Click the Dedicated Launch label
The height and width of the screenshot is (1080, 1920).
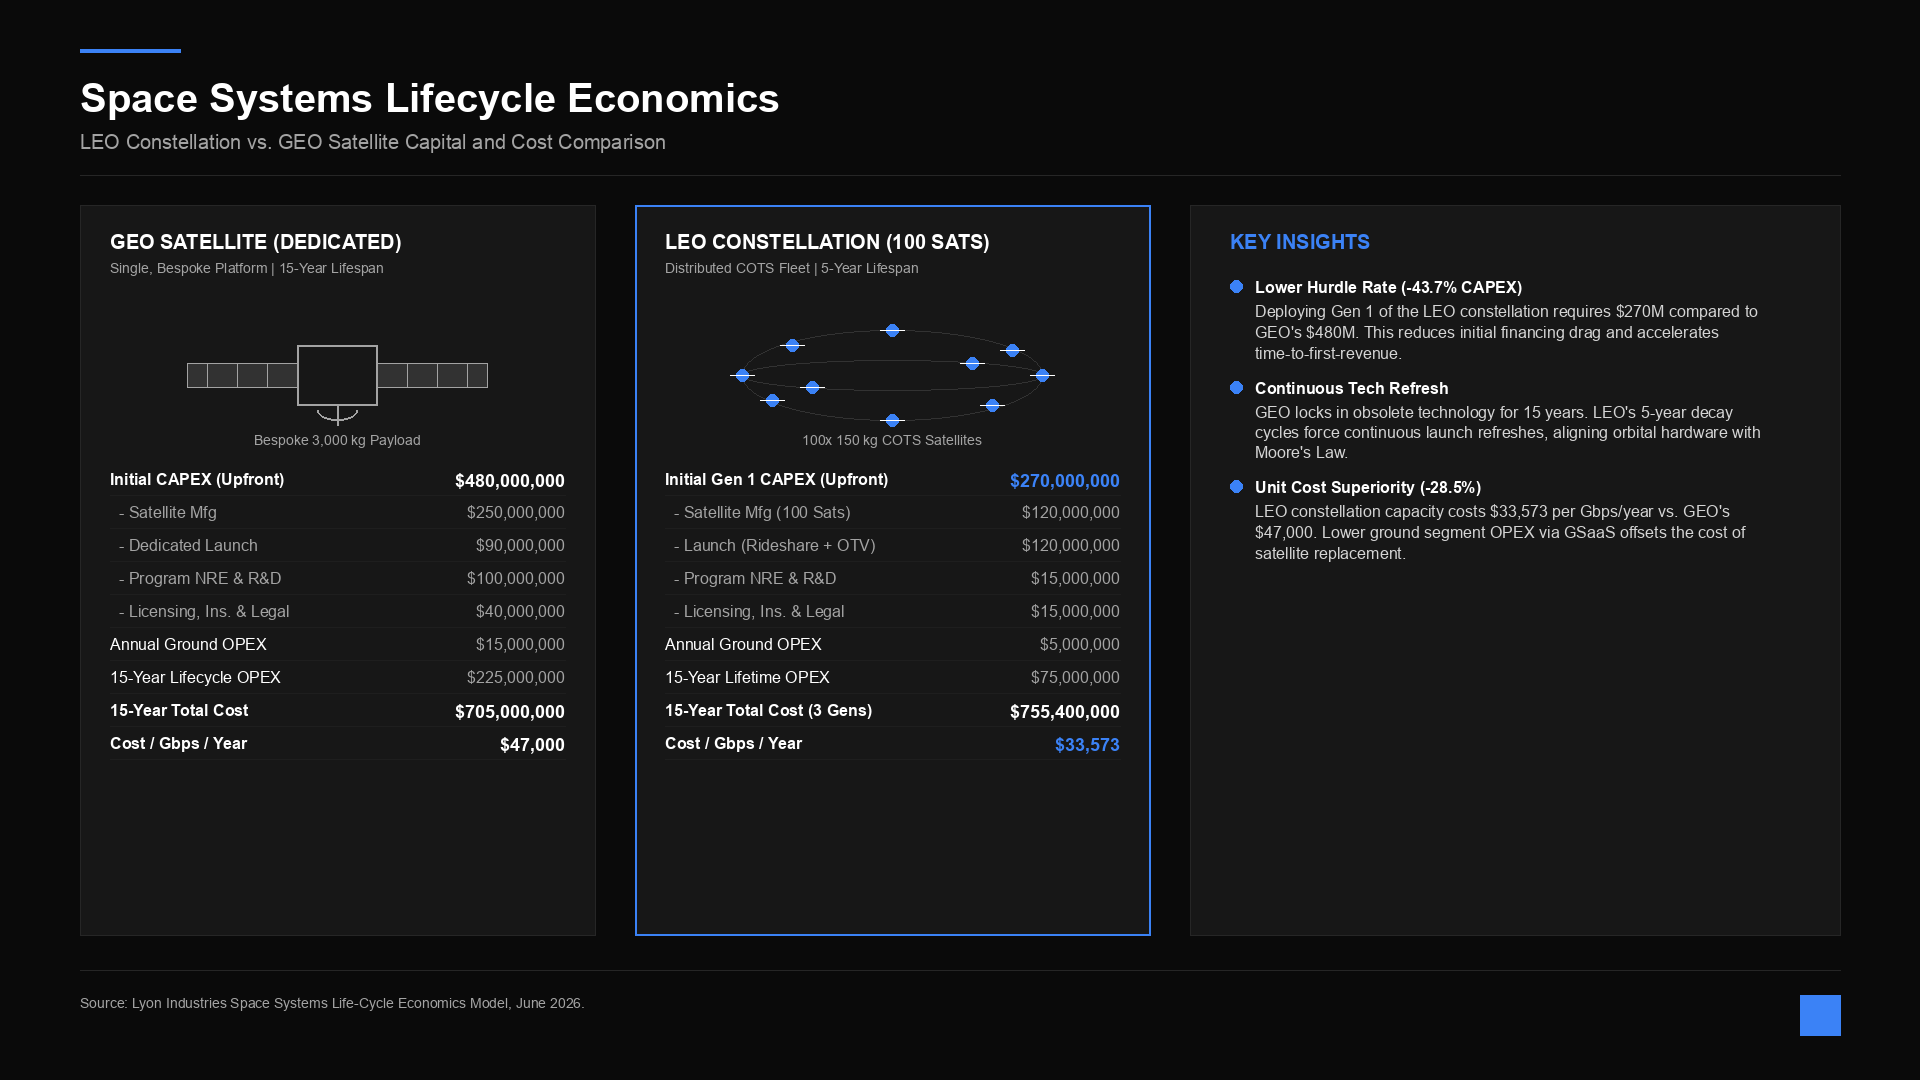click(188, 545)
